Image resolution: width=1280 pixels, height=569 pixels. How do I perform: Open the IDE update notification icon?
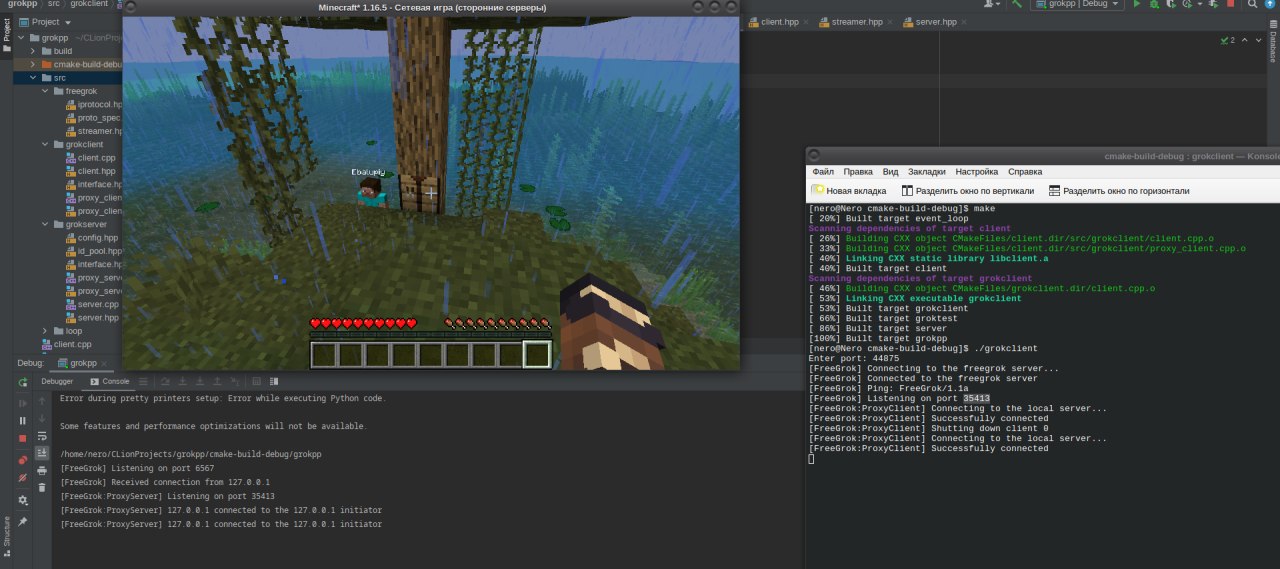[1270, 4]
